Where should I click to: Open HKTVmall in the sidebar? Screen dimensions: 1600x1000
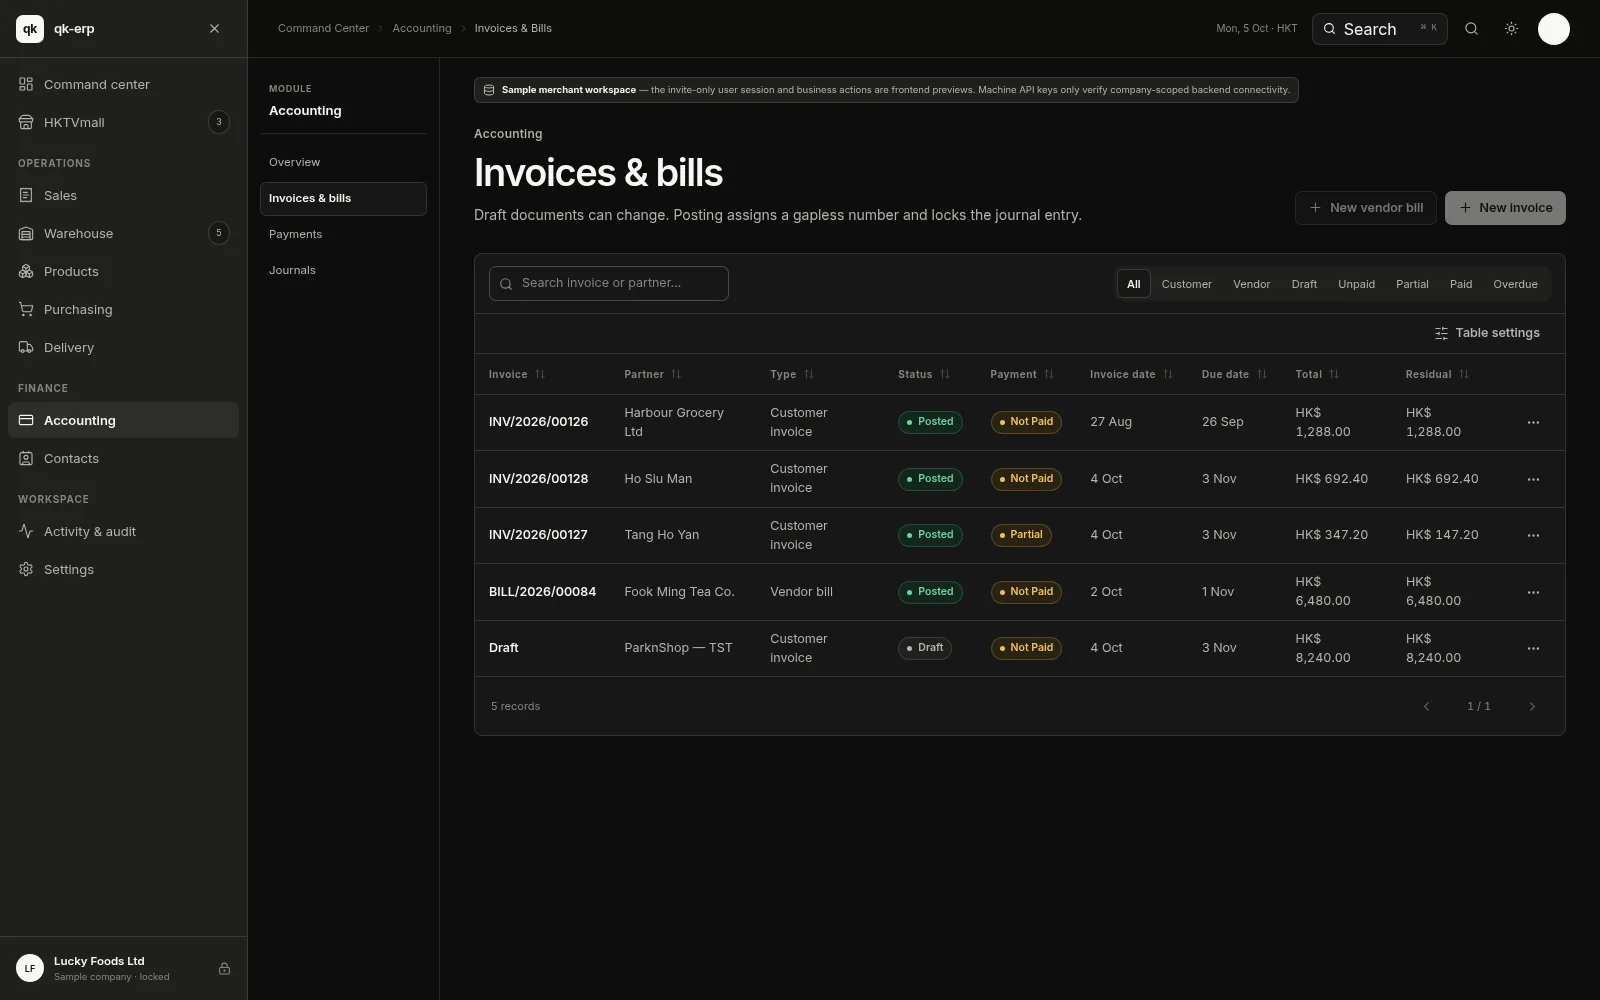point(123,122)
